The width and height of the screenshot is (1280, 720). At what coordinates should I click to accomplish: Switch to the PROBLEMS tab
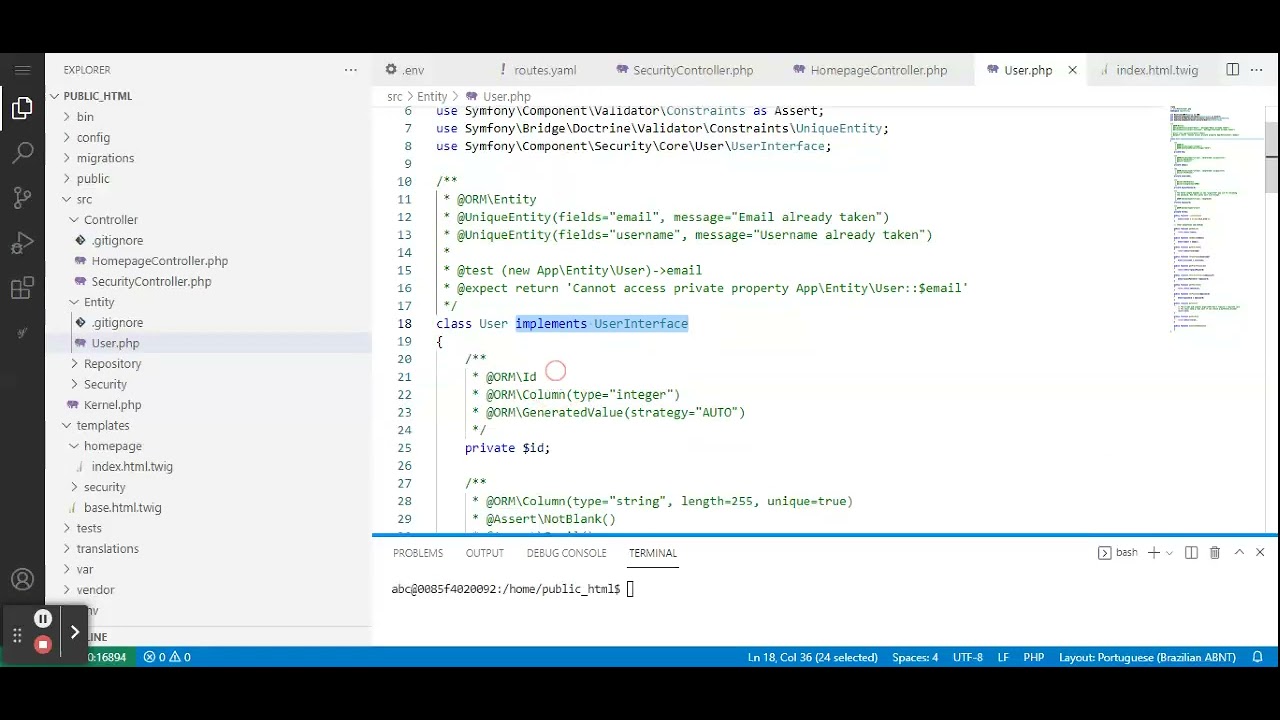point(418,552)
